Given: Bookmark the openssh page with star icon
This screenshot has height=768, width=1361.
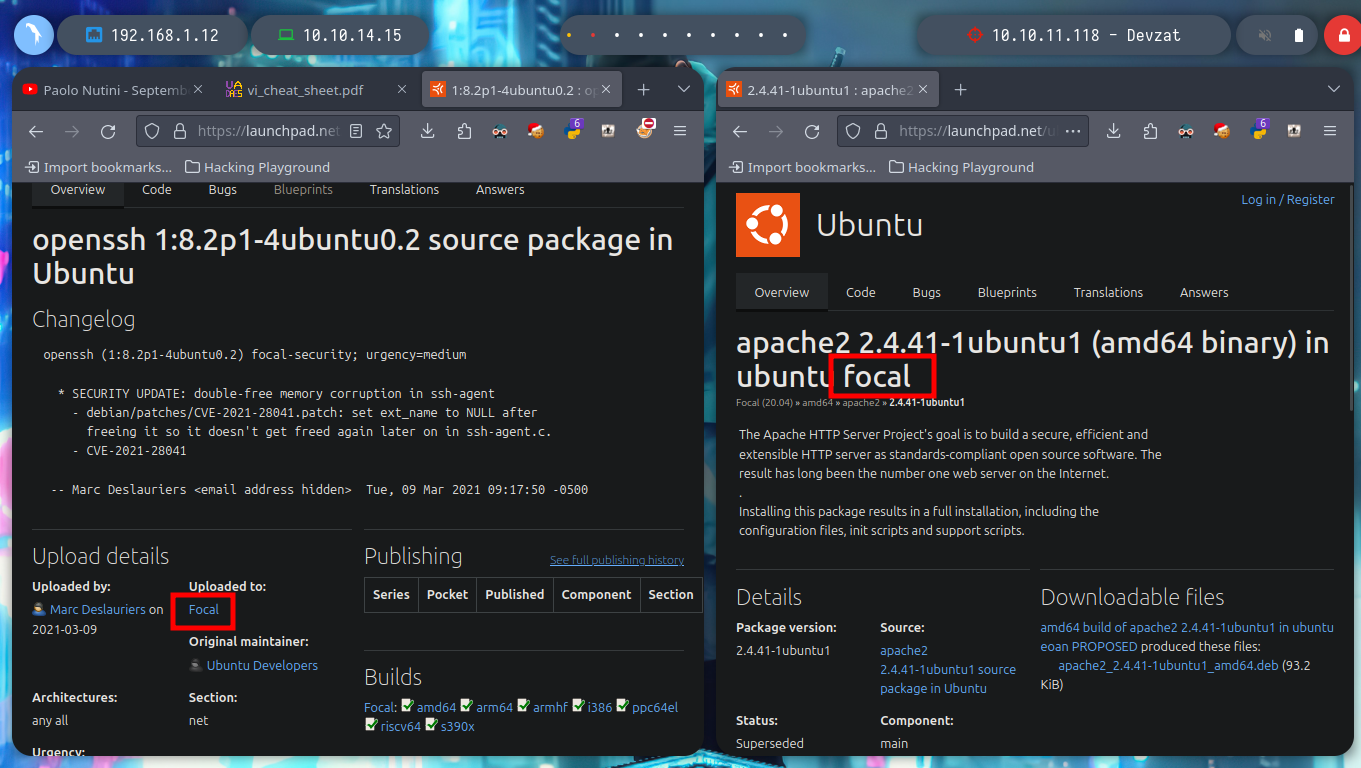Looking at the screenshot, I should tap(384, 131).
